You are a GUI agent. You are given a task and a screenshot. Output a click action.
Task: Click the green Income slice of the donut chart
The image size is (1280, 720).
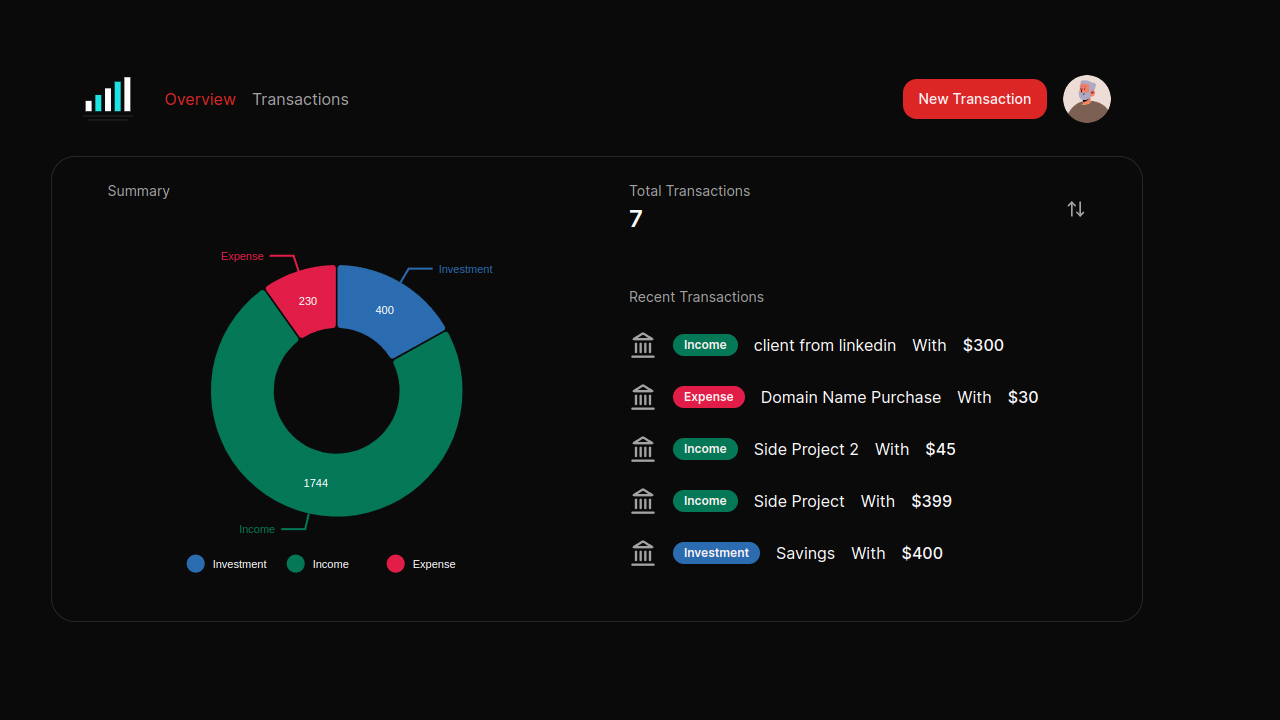(316, 483)
